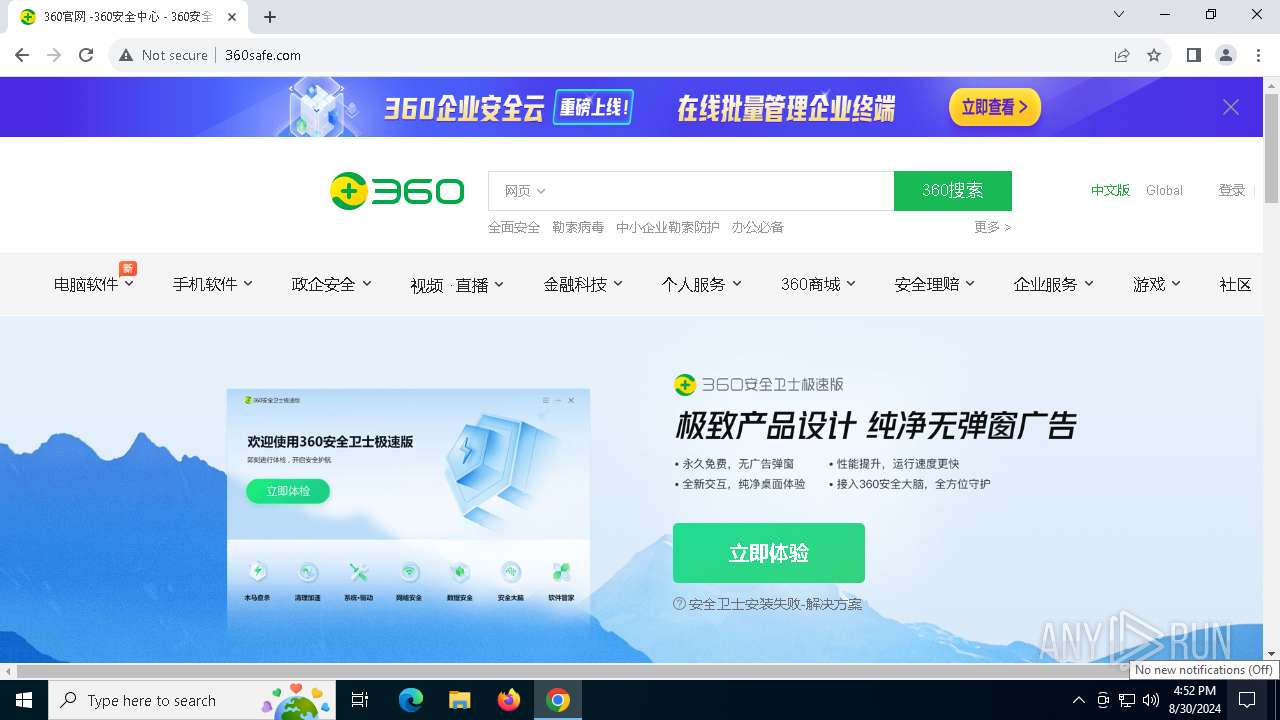
Task: Go back with the browser back arrow
Action: click(22, 55)
